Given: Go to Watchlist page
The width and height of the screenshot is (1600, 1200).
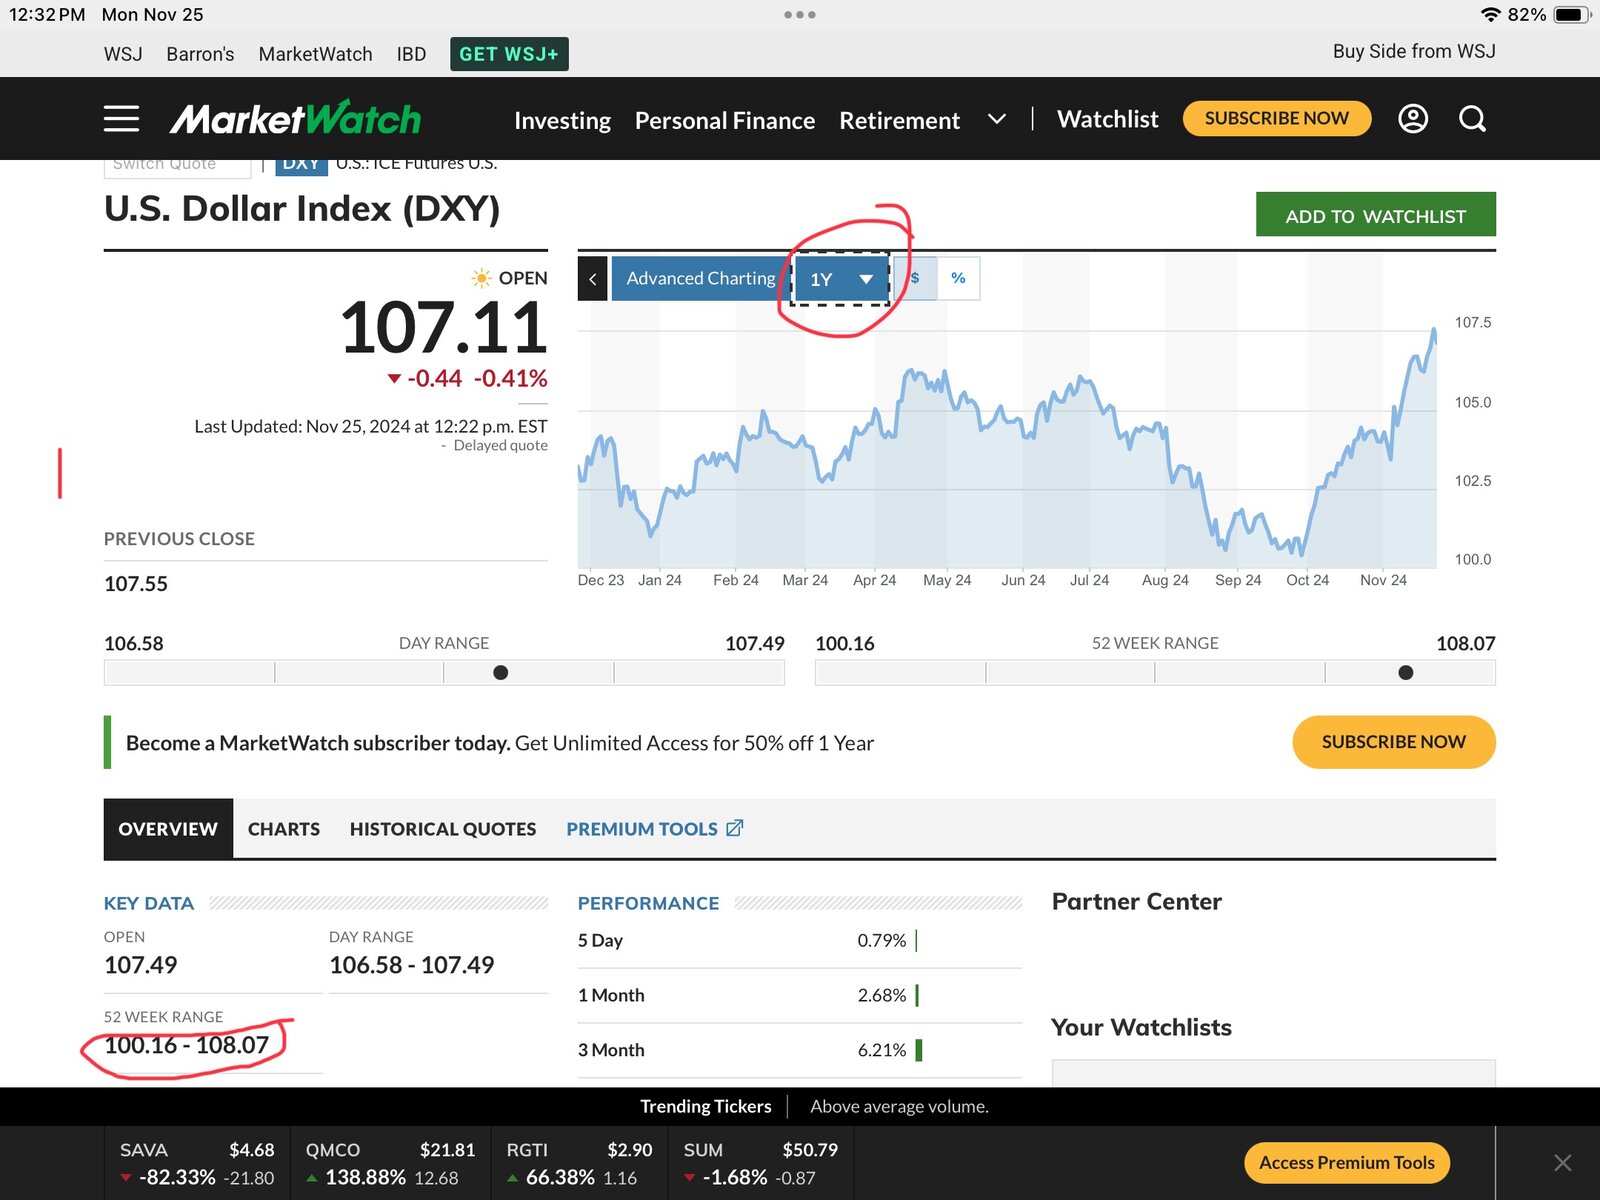Looking at the screenshot, I should [x=1107, y=119].
